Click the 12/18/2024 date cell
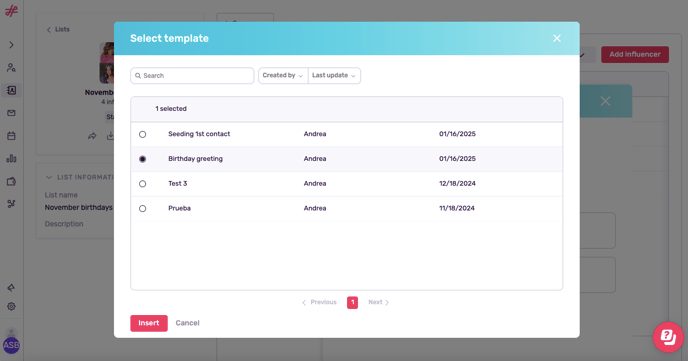Viewport: 688px width, 361px height. 457,183
